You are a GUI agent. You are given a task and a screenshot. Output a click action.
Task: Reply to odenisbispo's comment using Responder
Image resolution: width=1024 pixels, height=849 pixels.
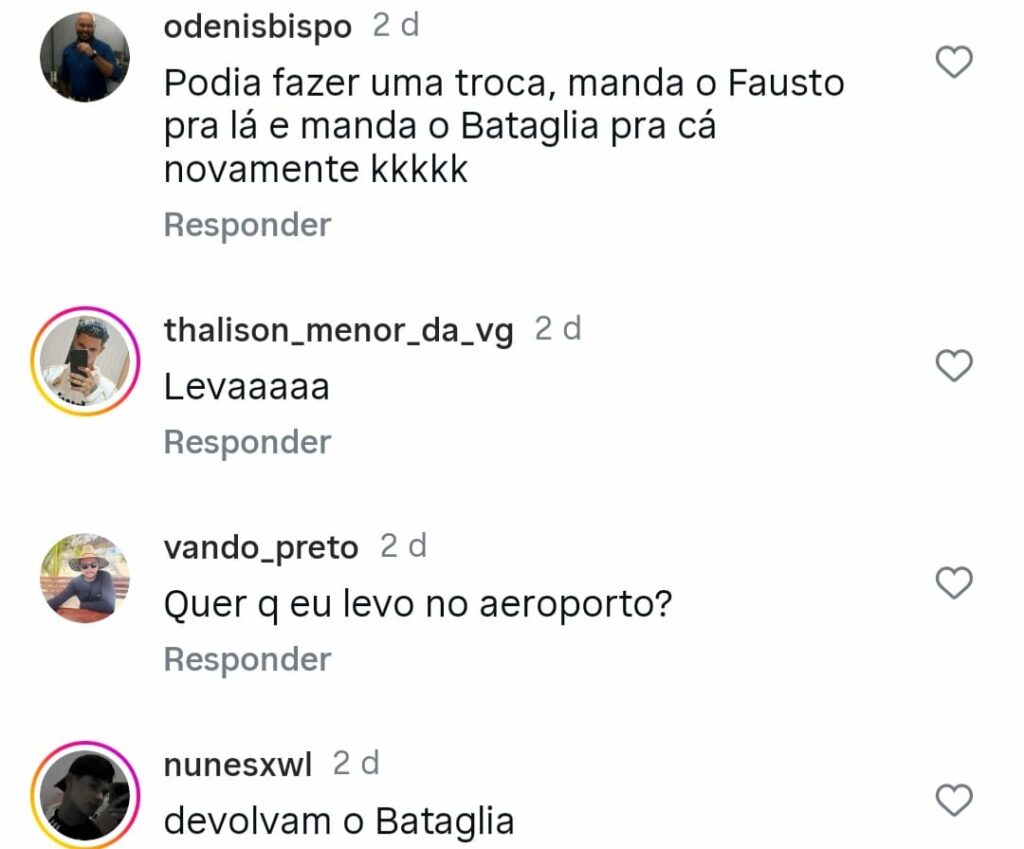tap(248, 225)
